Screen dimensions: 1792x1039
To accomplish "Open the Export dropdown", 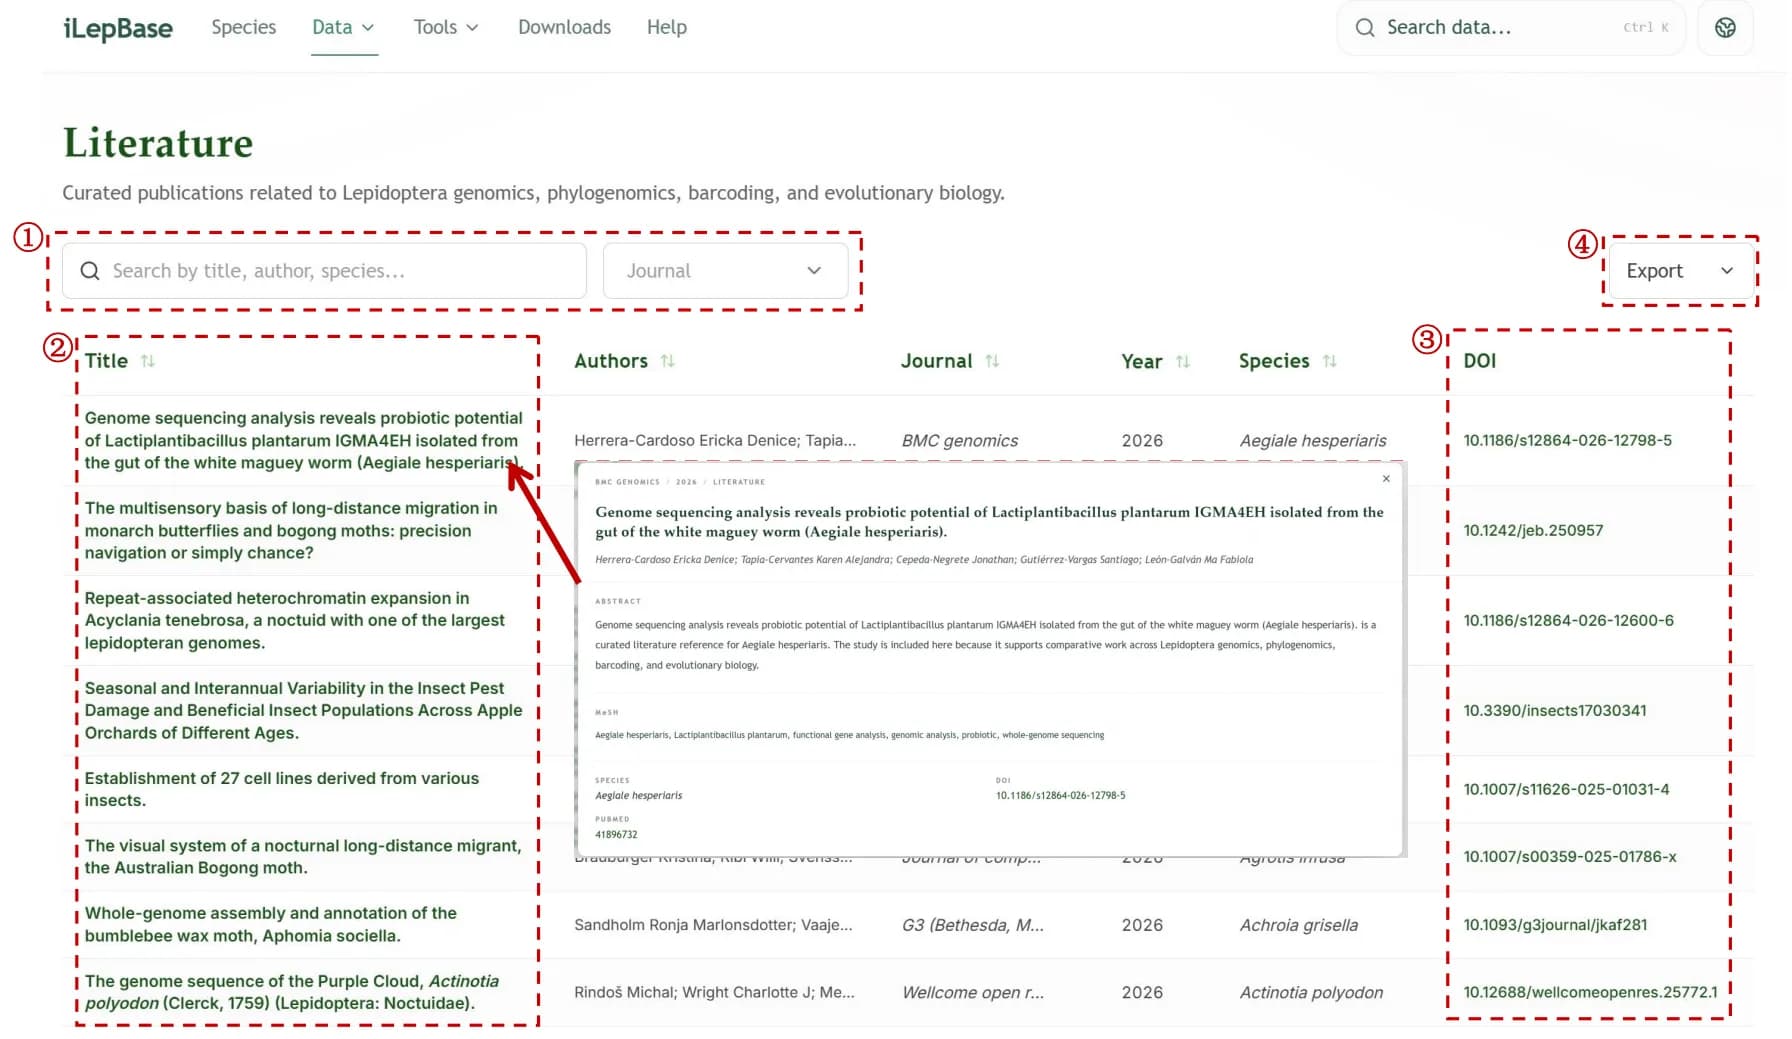I will [x=1680, y=271].
